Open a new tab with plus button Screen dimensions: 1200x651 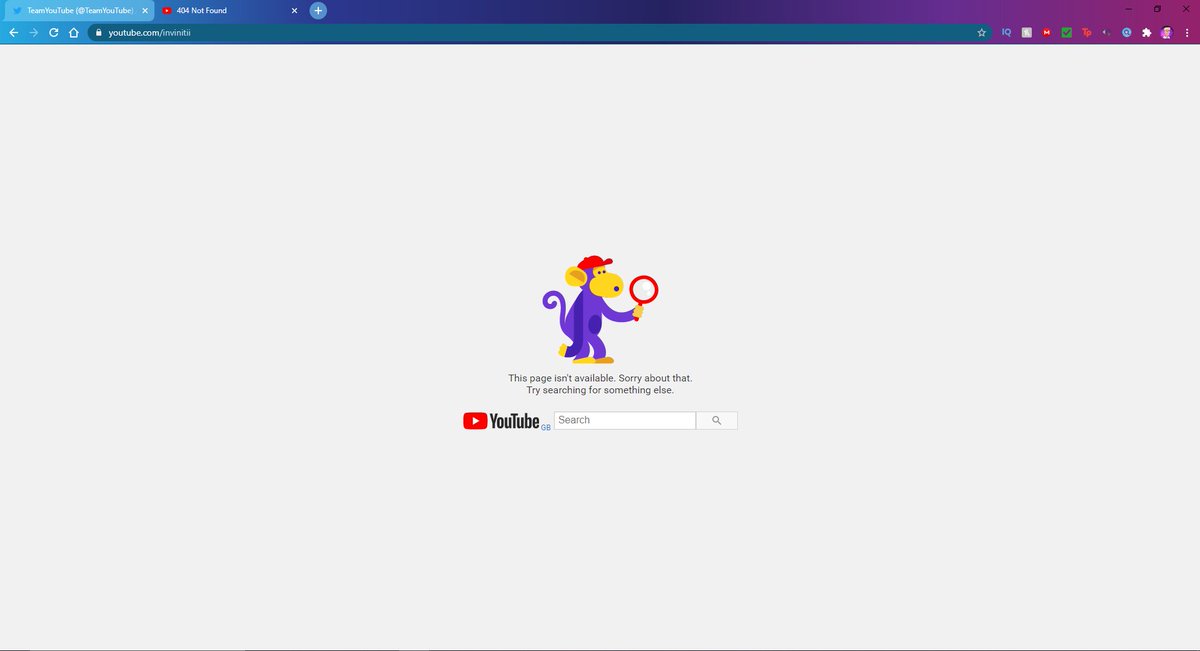(x=318, y=11)
